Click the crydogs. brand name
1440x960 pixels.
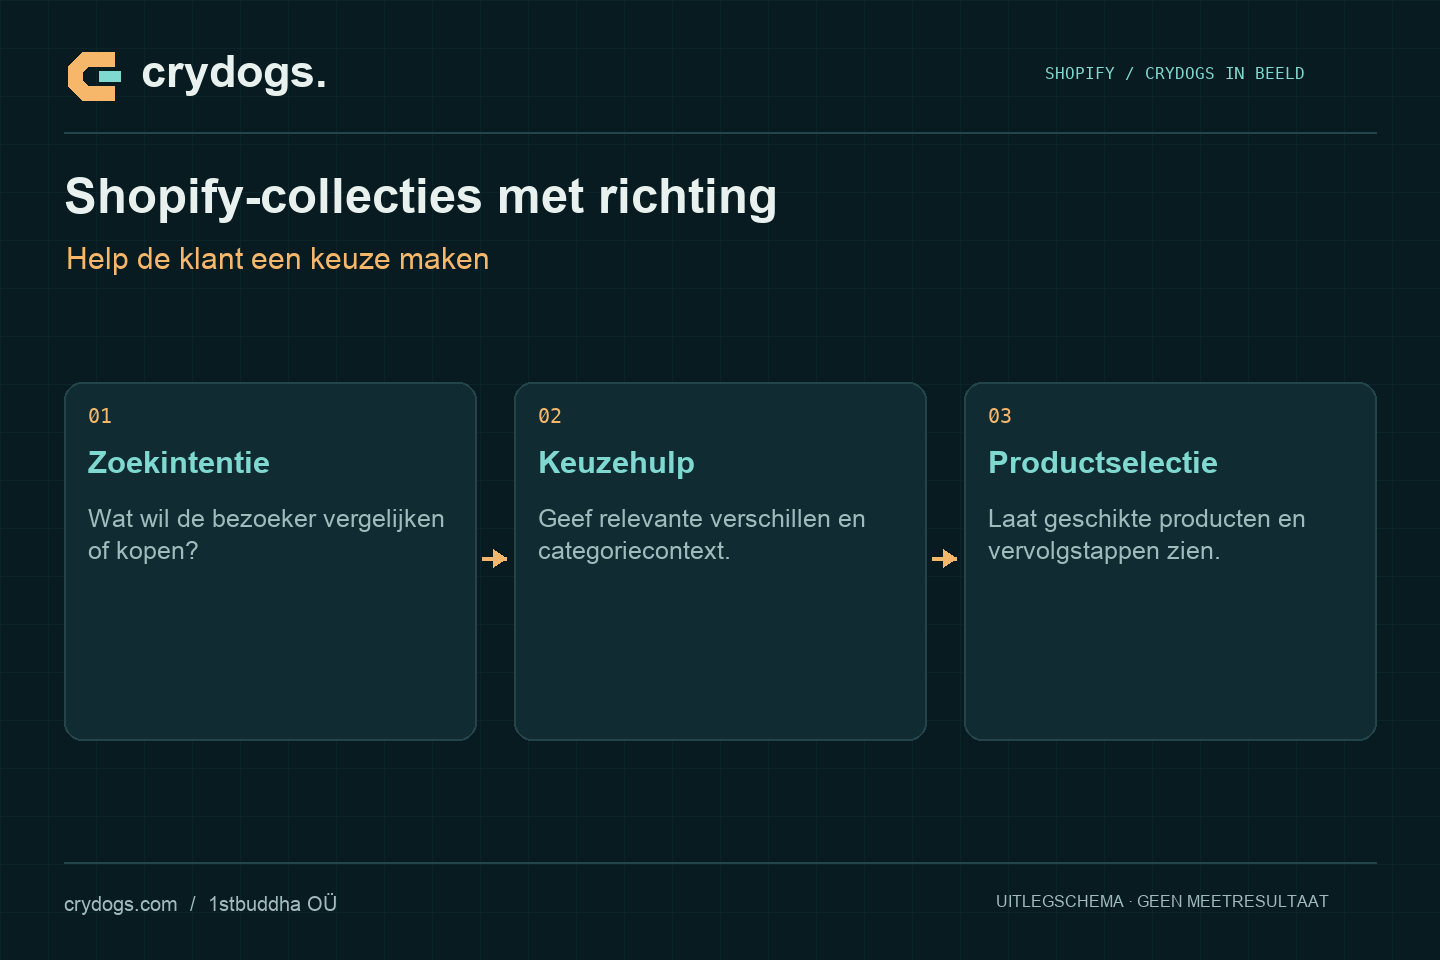(x=234, y=73)
